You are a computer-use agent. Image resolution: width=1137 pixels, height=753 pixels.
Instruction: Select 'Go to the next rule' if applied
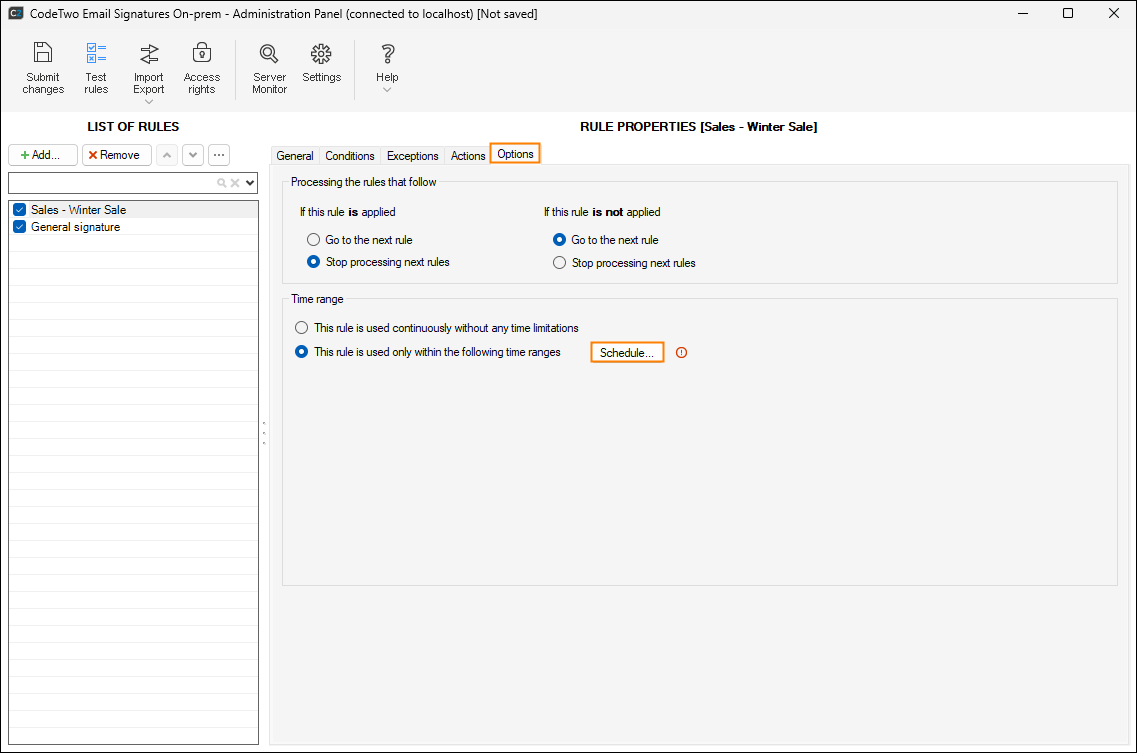pos(313,239)
